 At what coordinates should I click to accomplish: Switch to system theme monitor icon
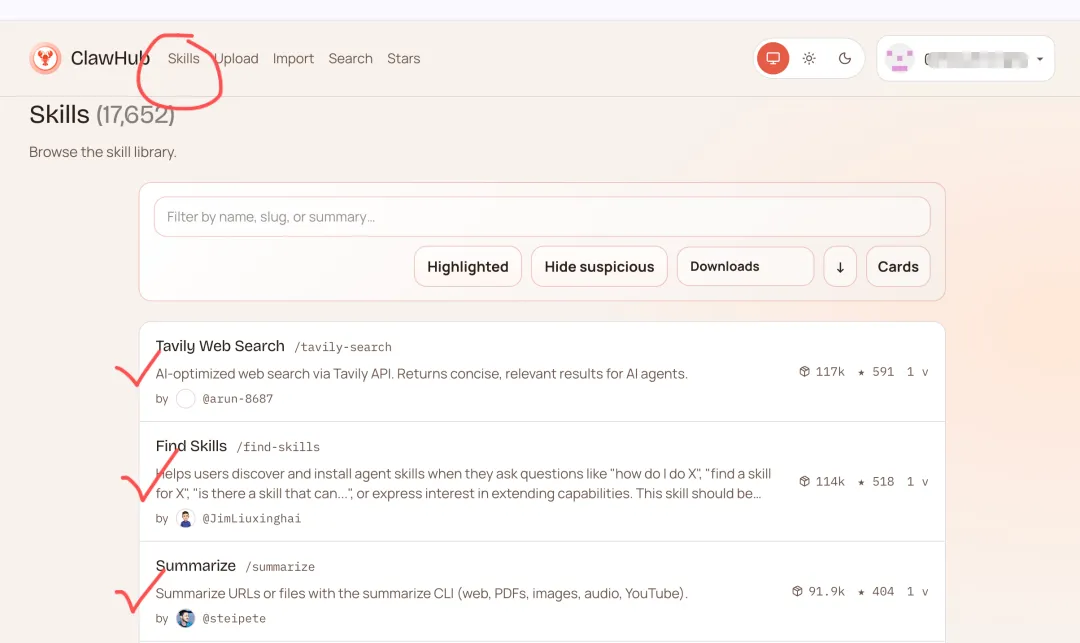(x=773, y=59)
